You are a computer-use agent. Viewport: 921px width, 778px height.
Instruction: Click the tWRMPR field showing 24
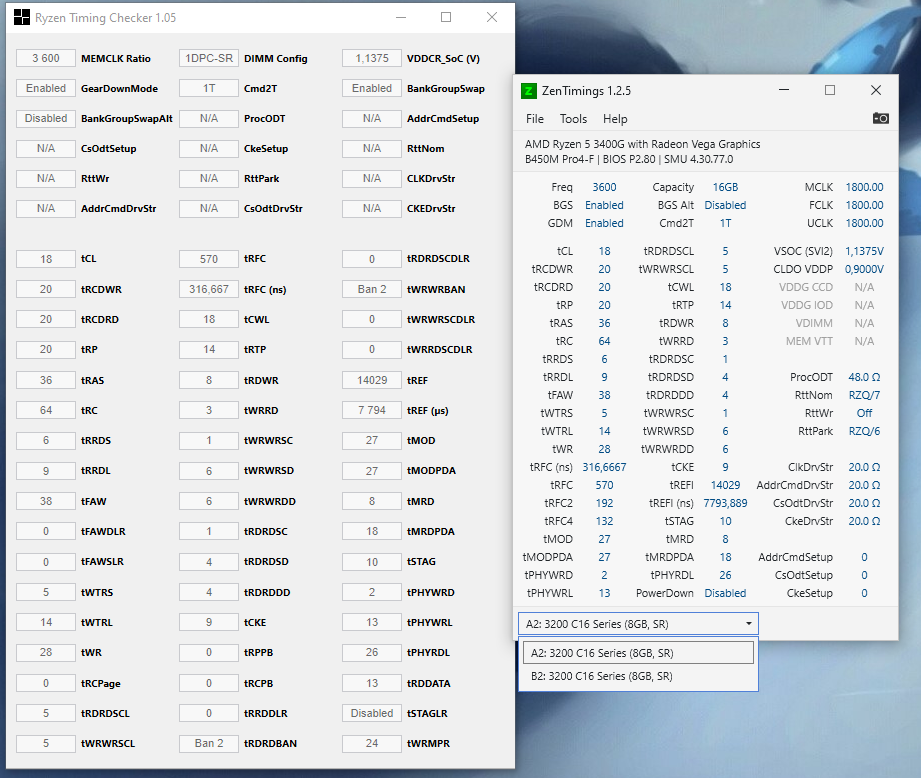tap(372, 743)
